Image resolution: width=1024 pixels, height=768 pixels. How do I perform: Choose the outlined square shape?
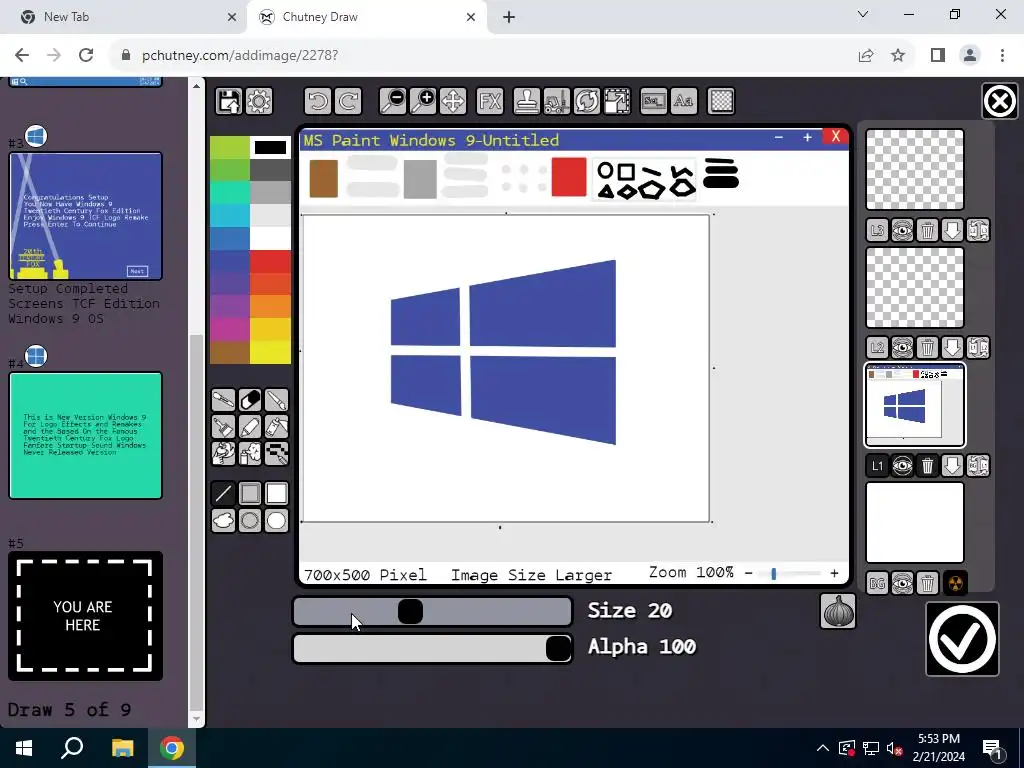pyautogui.click(x=250, y=494)
